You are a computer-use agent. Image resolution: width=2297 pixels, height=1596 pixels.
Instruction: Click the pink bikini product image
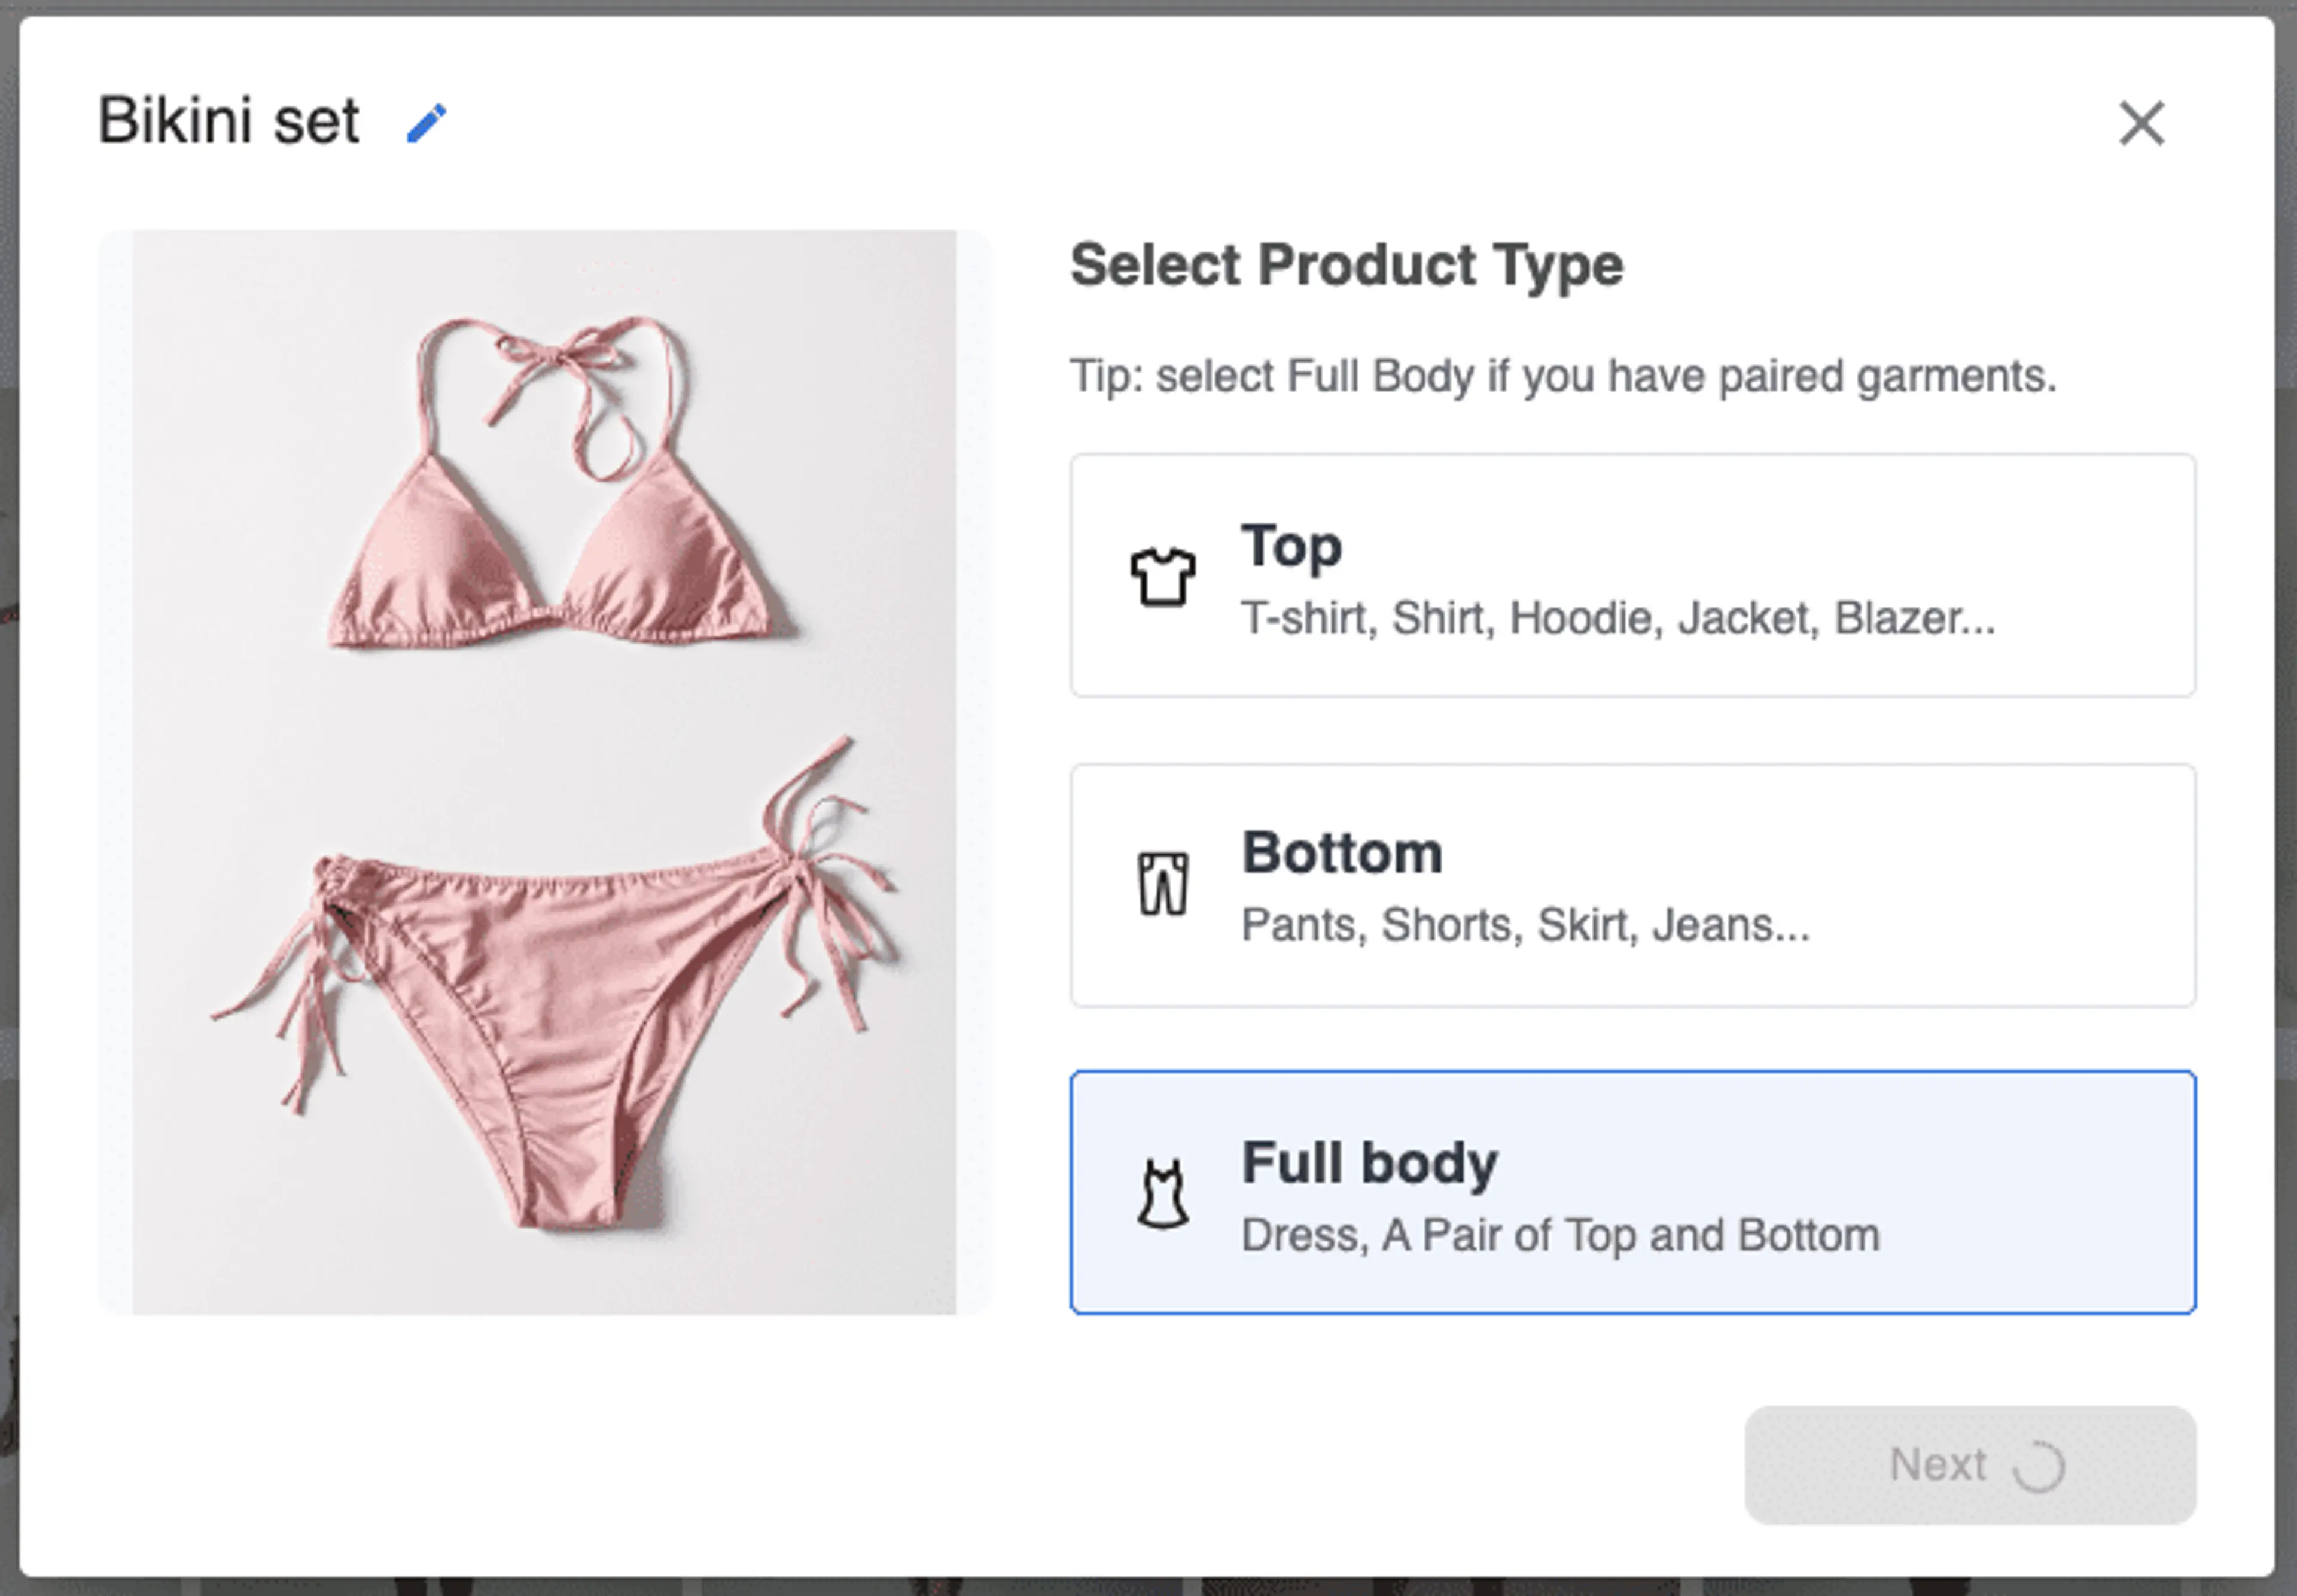(x=544, y=772)
